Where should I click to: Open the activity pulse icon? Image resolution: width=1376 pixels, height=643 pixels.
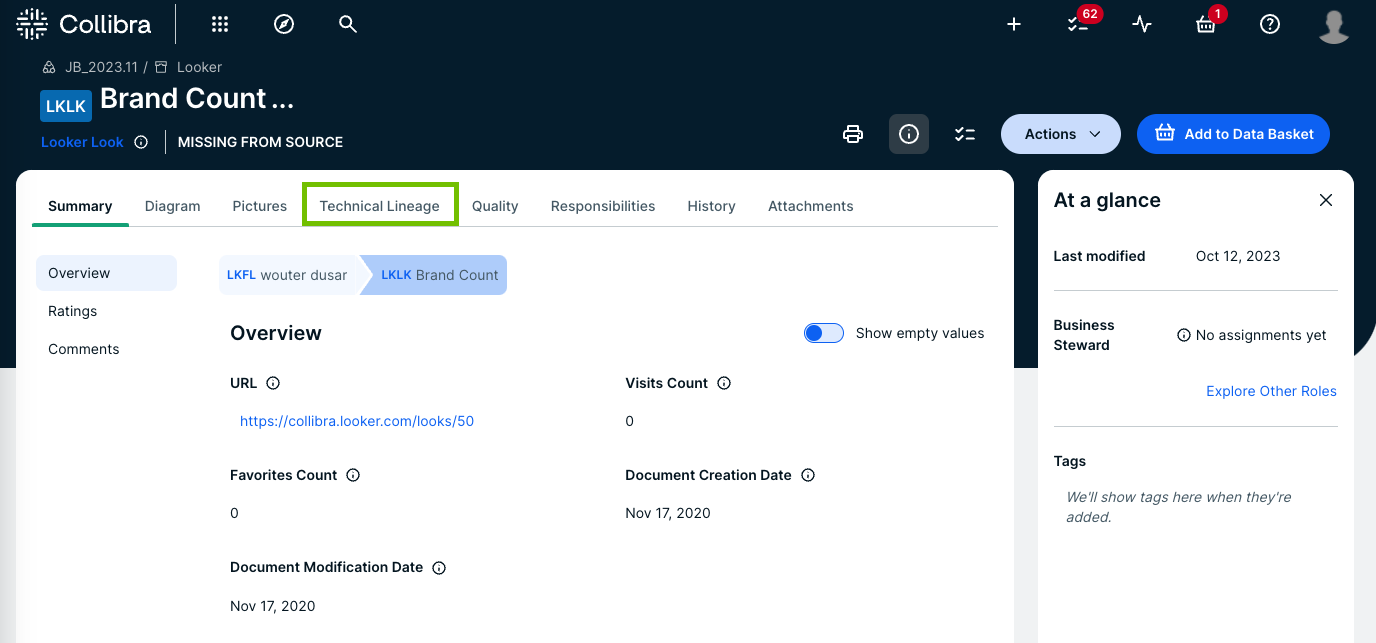pyautogui.click(x=1142, y=25)
